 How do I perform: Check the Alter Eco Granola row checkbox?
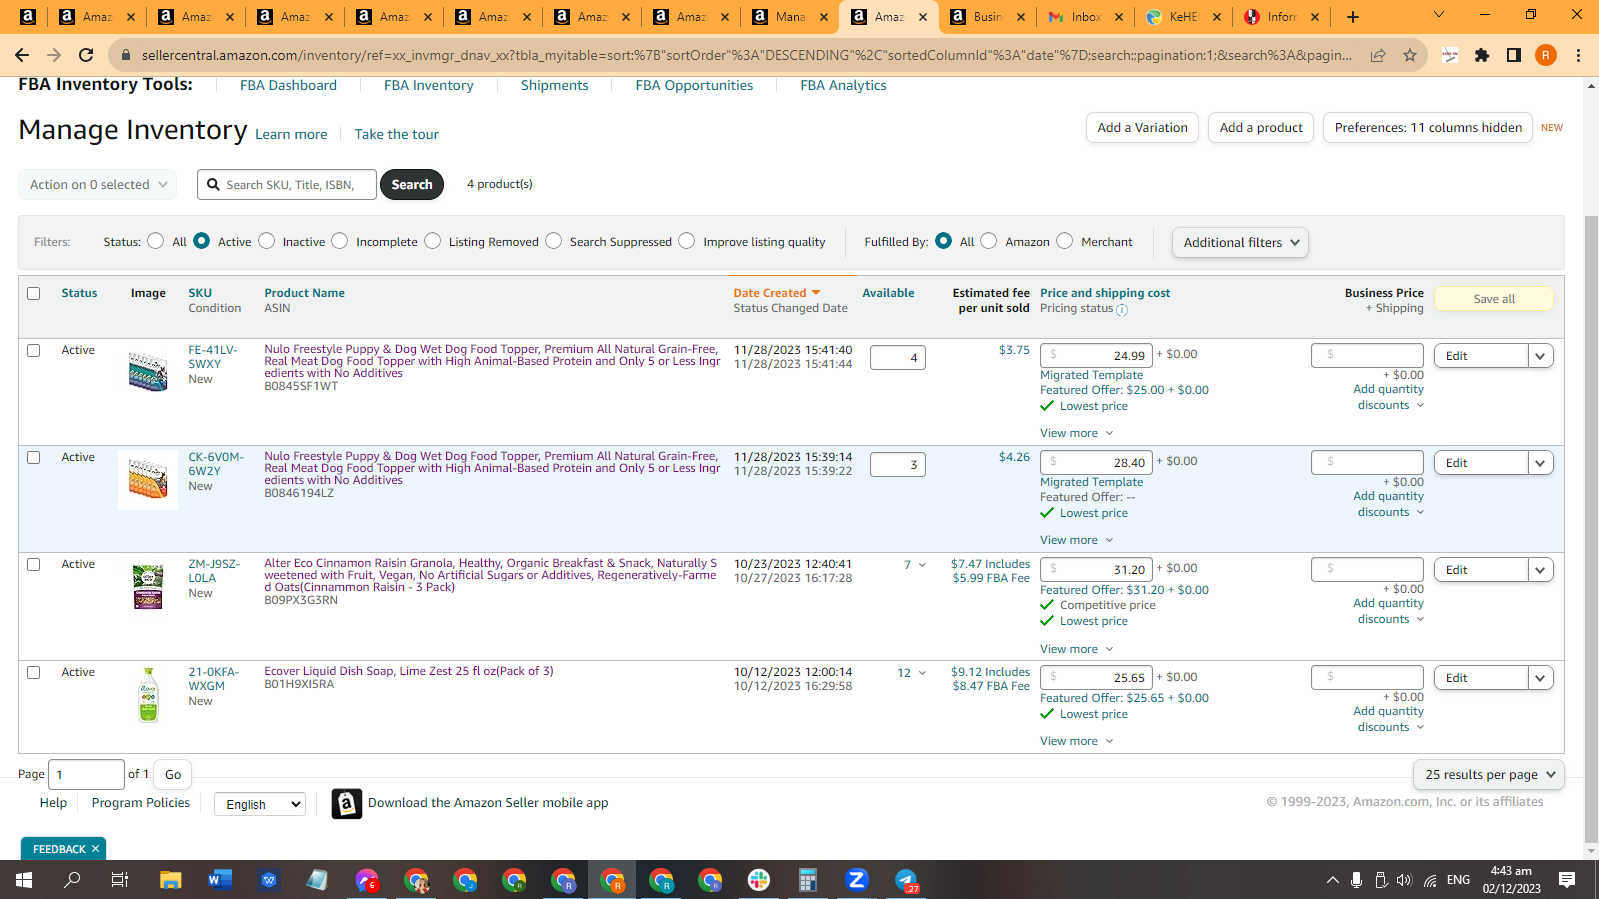coord(34,564)
